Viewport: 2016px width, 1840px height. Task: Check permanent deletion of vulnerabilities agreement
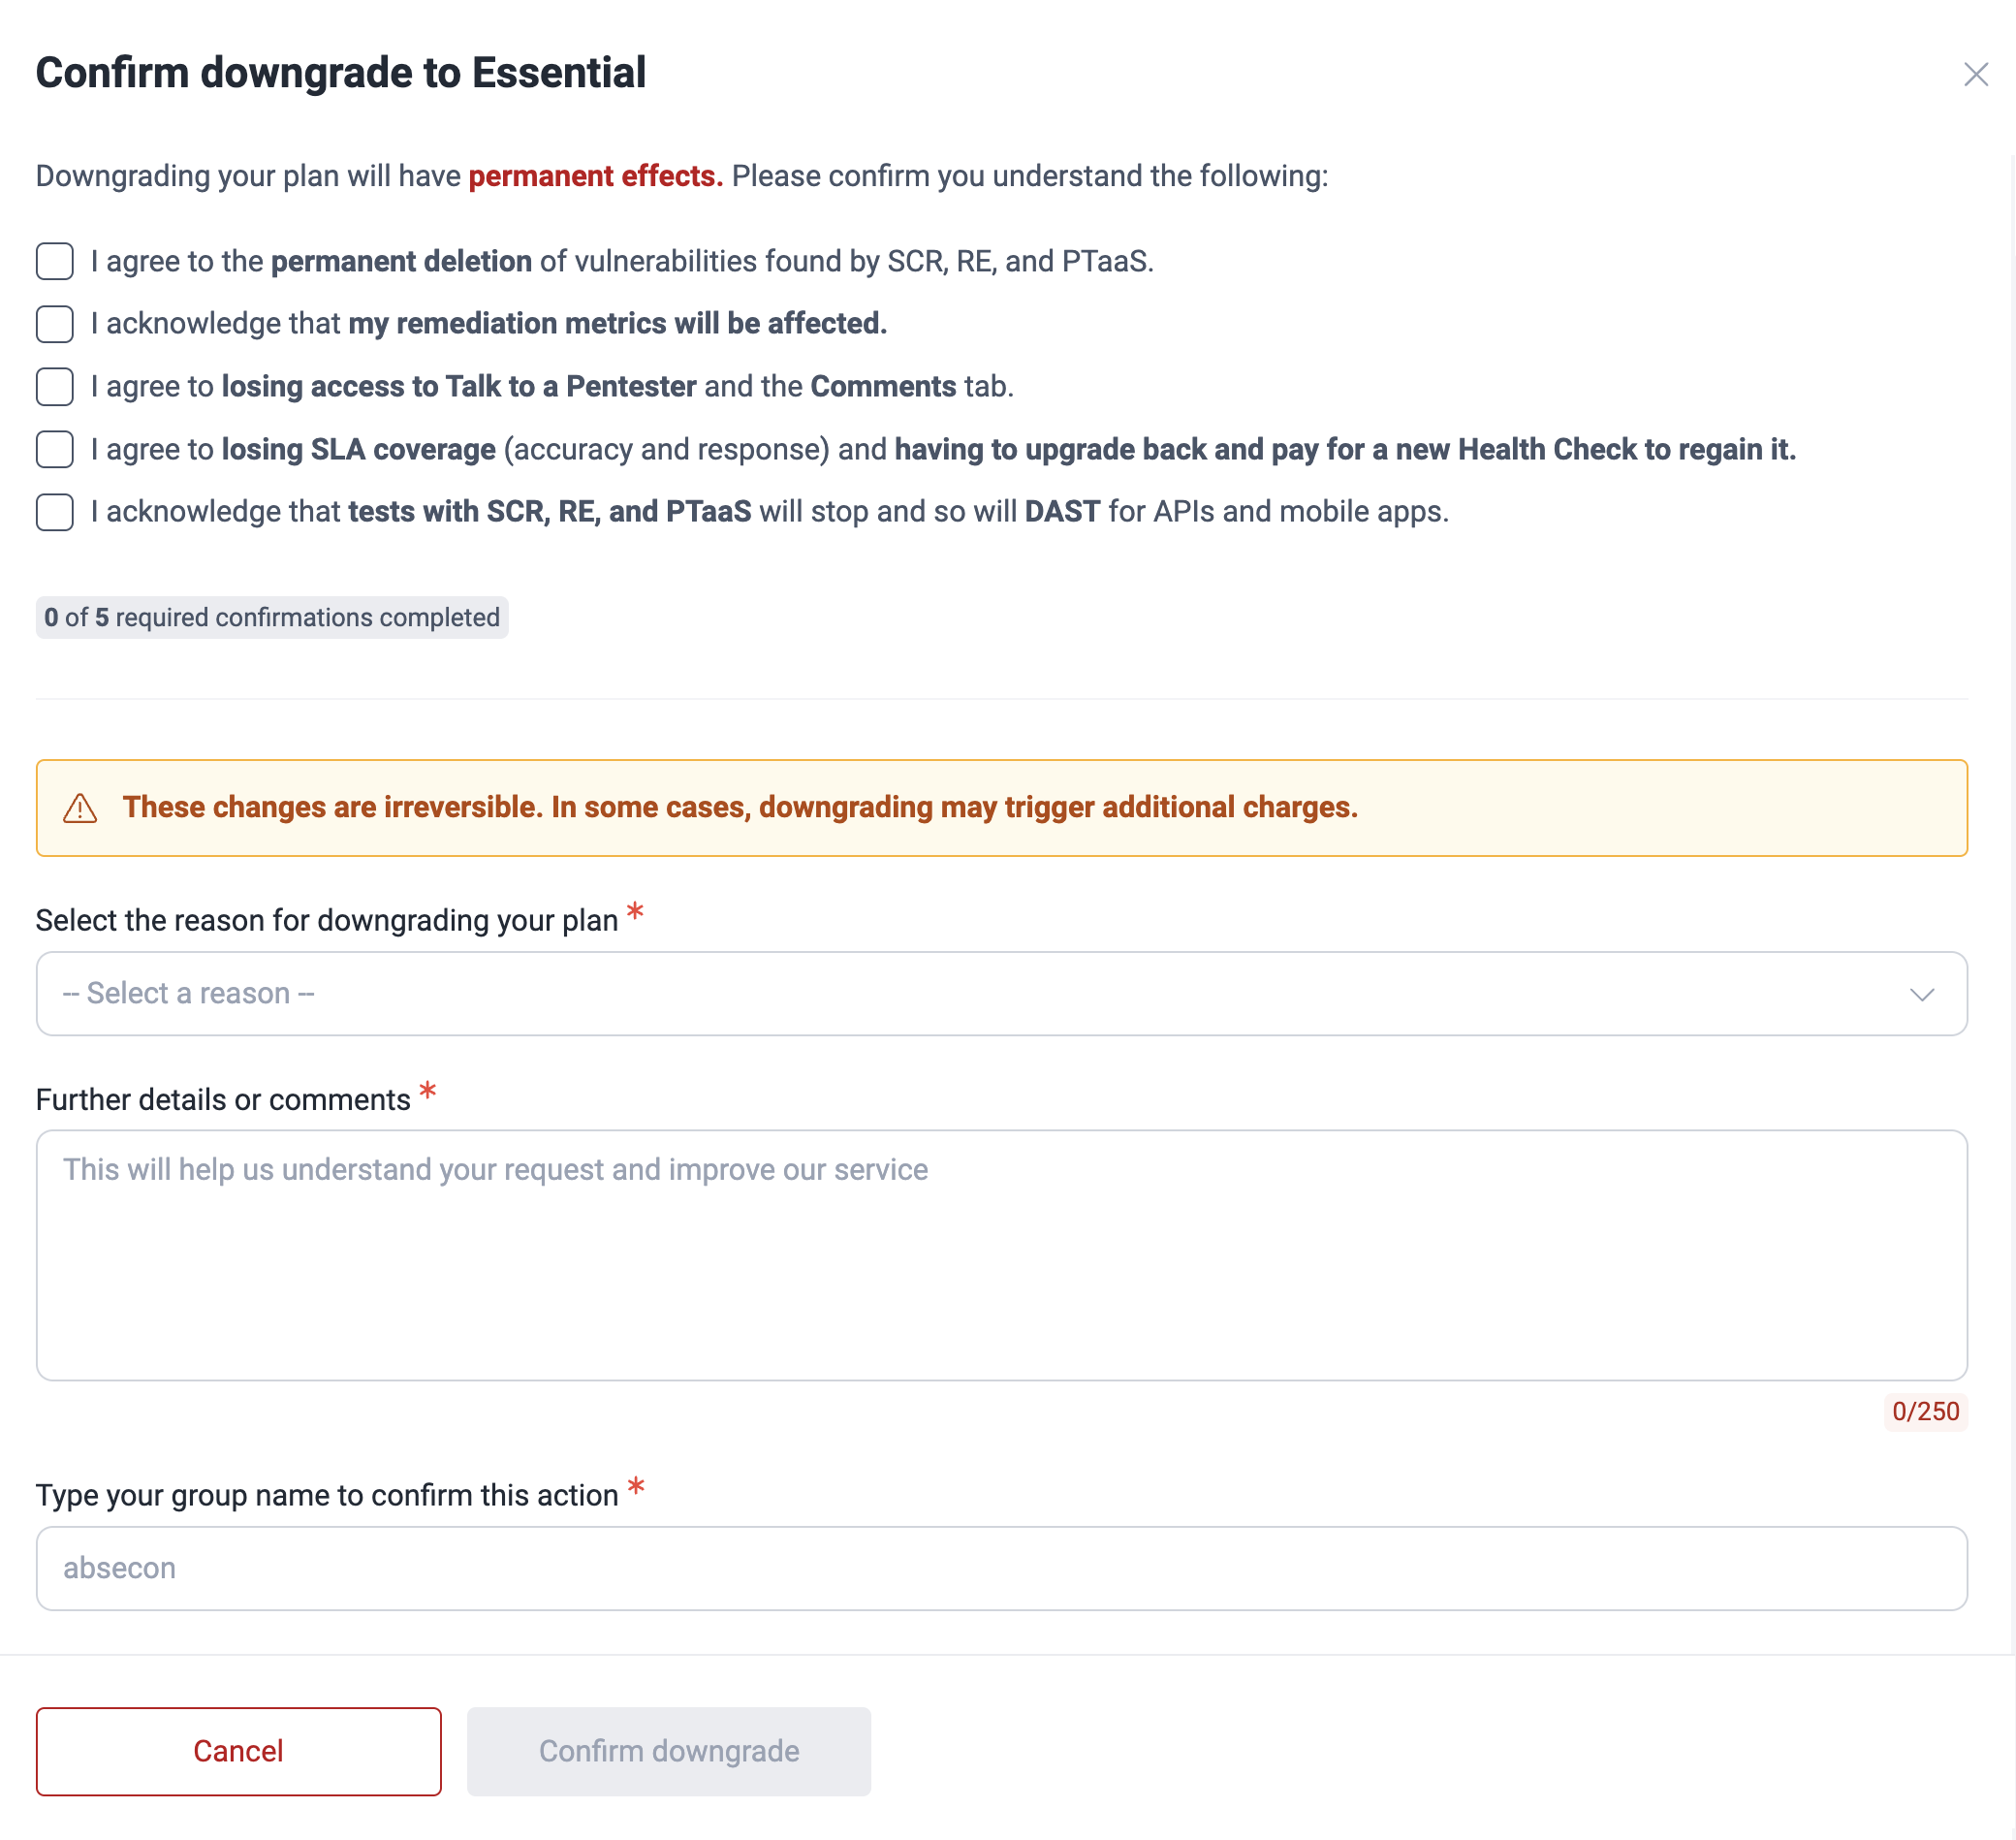pyautogui.click(x=54, y=262)
